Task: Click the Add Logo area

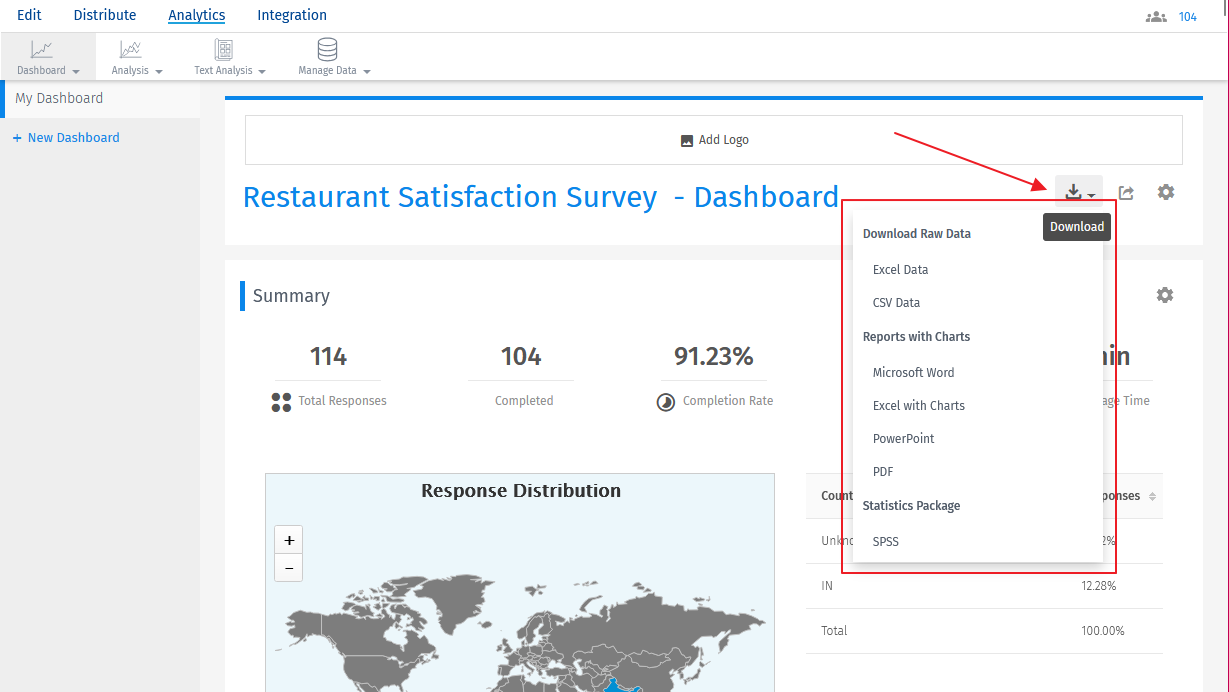Action: pyautogui.click(x=714, y=140)
